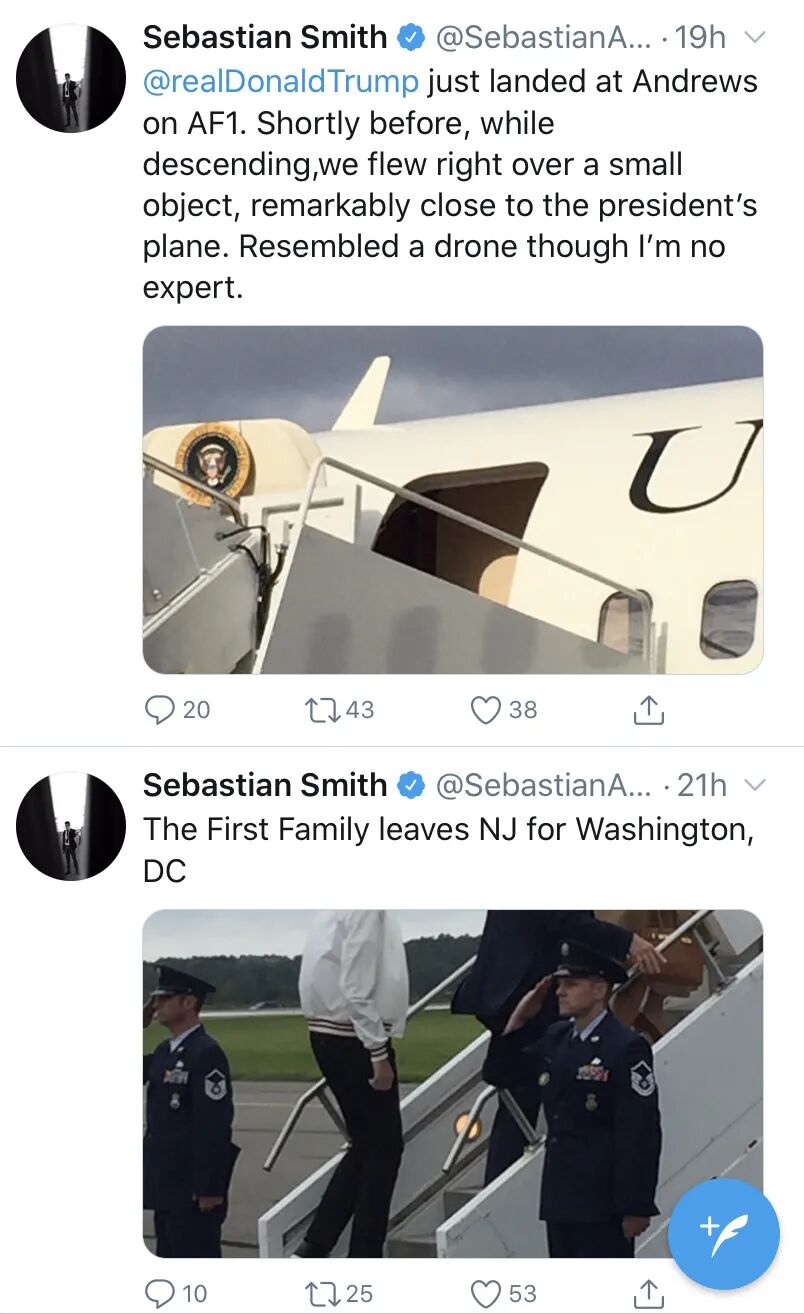The height and width of the screenshot is (1314, 804).
Task: Share the First Family tweet
Action: click(649, 1292)
